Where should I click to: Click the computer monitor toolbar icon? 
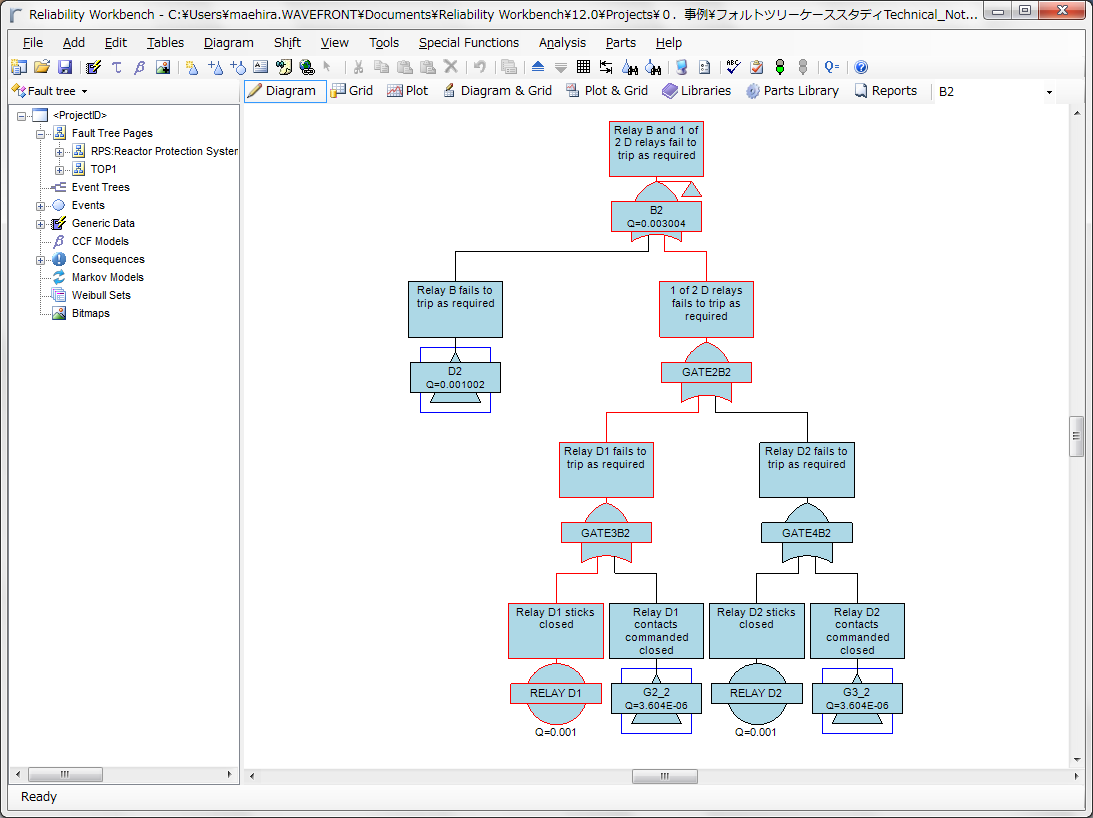tap(682, 67)
